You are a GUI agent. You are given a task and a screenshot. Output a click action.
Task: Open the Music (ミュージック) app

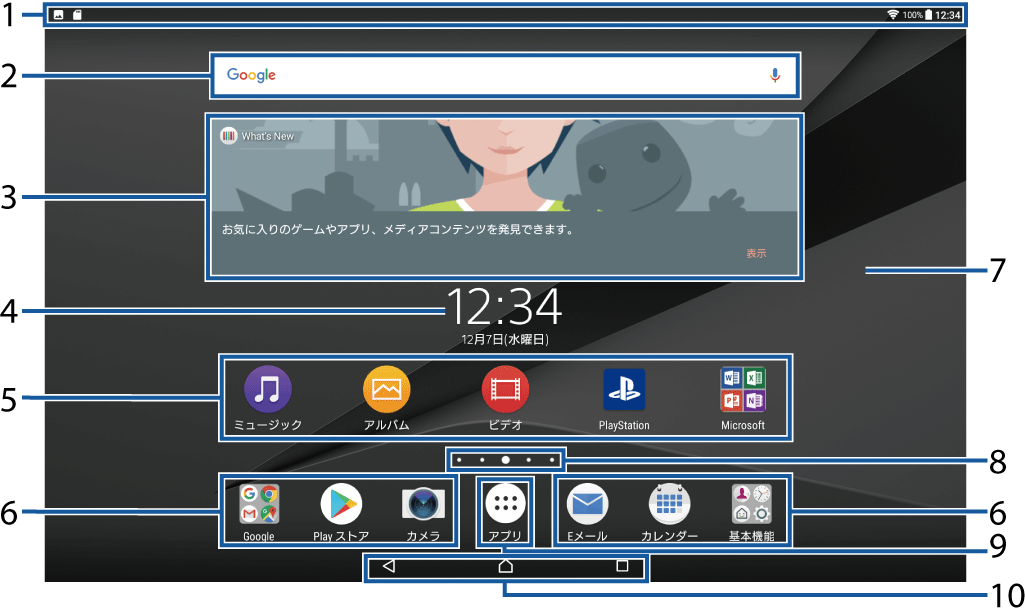click(x=268, y=390)
